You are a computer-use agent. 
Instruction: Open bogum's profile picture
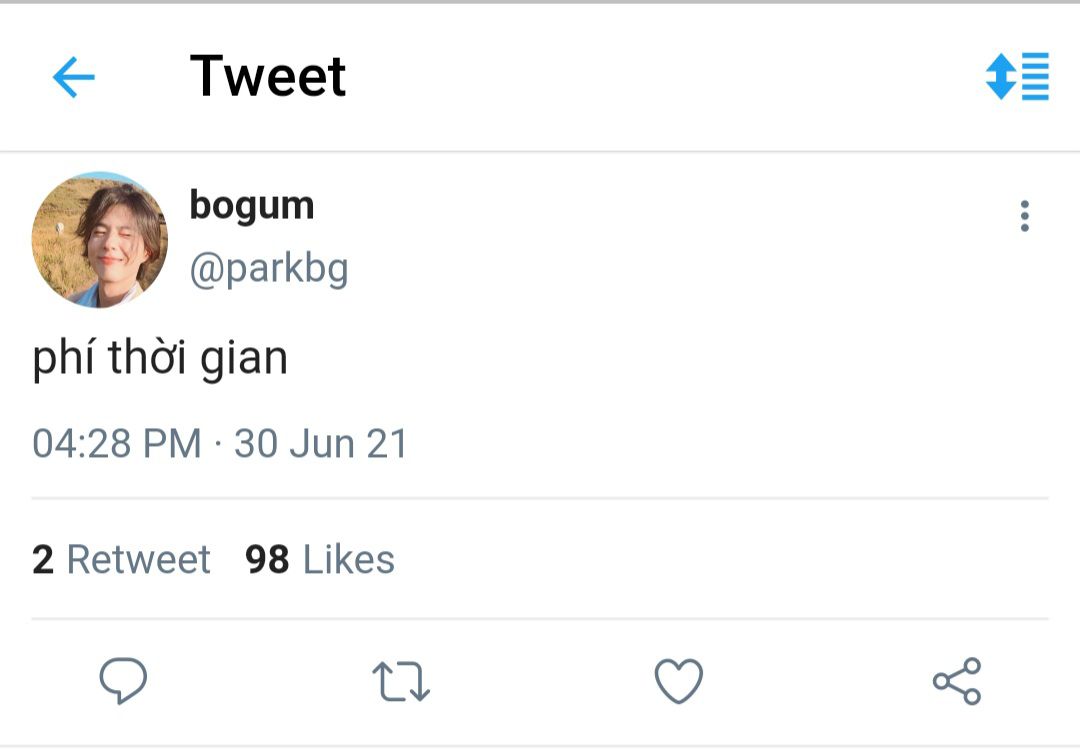click(x=100, y=240)
